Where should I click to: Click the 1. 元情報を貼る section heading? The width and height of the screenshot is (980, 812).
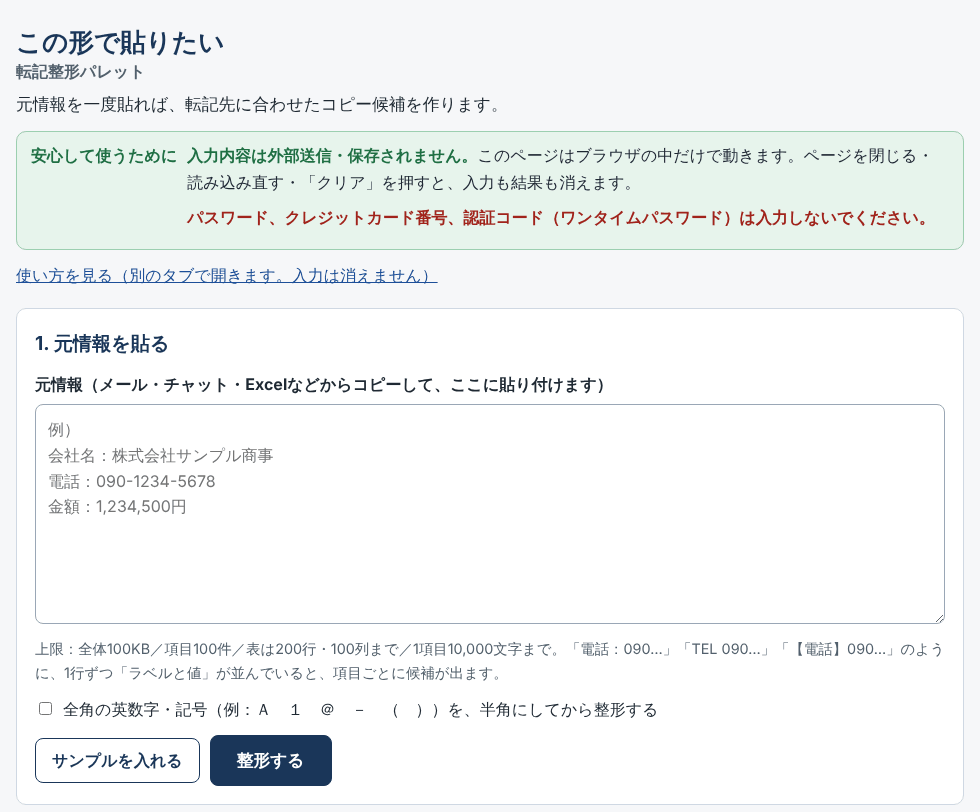[102, 344]
